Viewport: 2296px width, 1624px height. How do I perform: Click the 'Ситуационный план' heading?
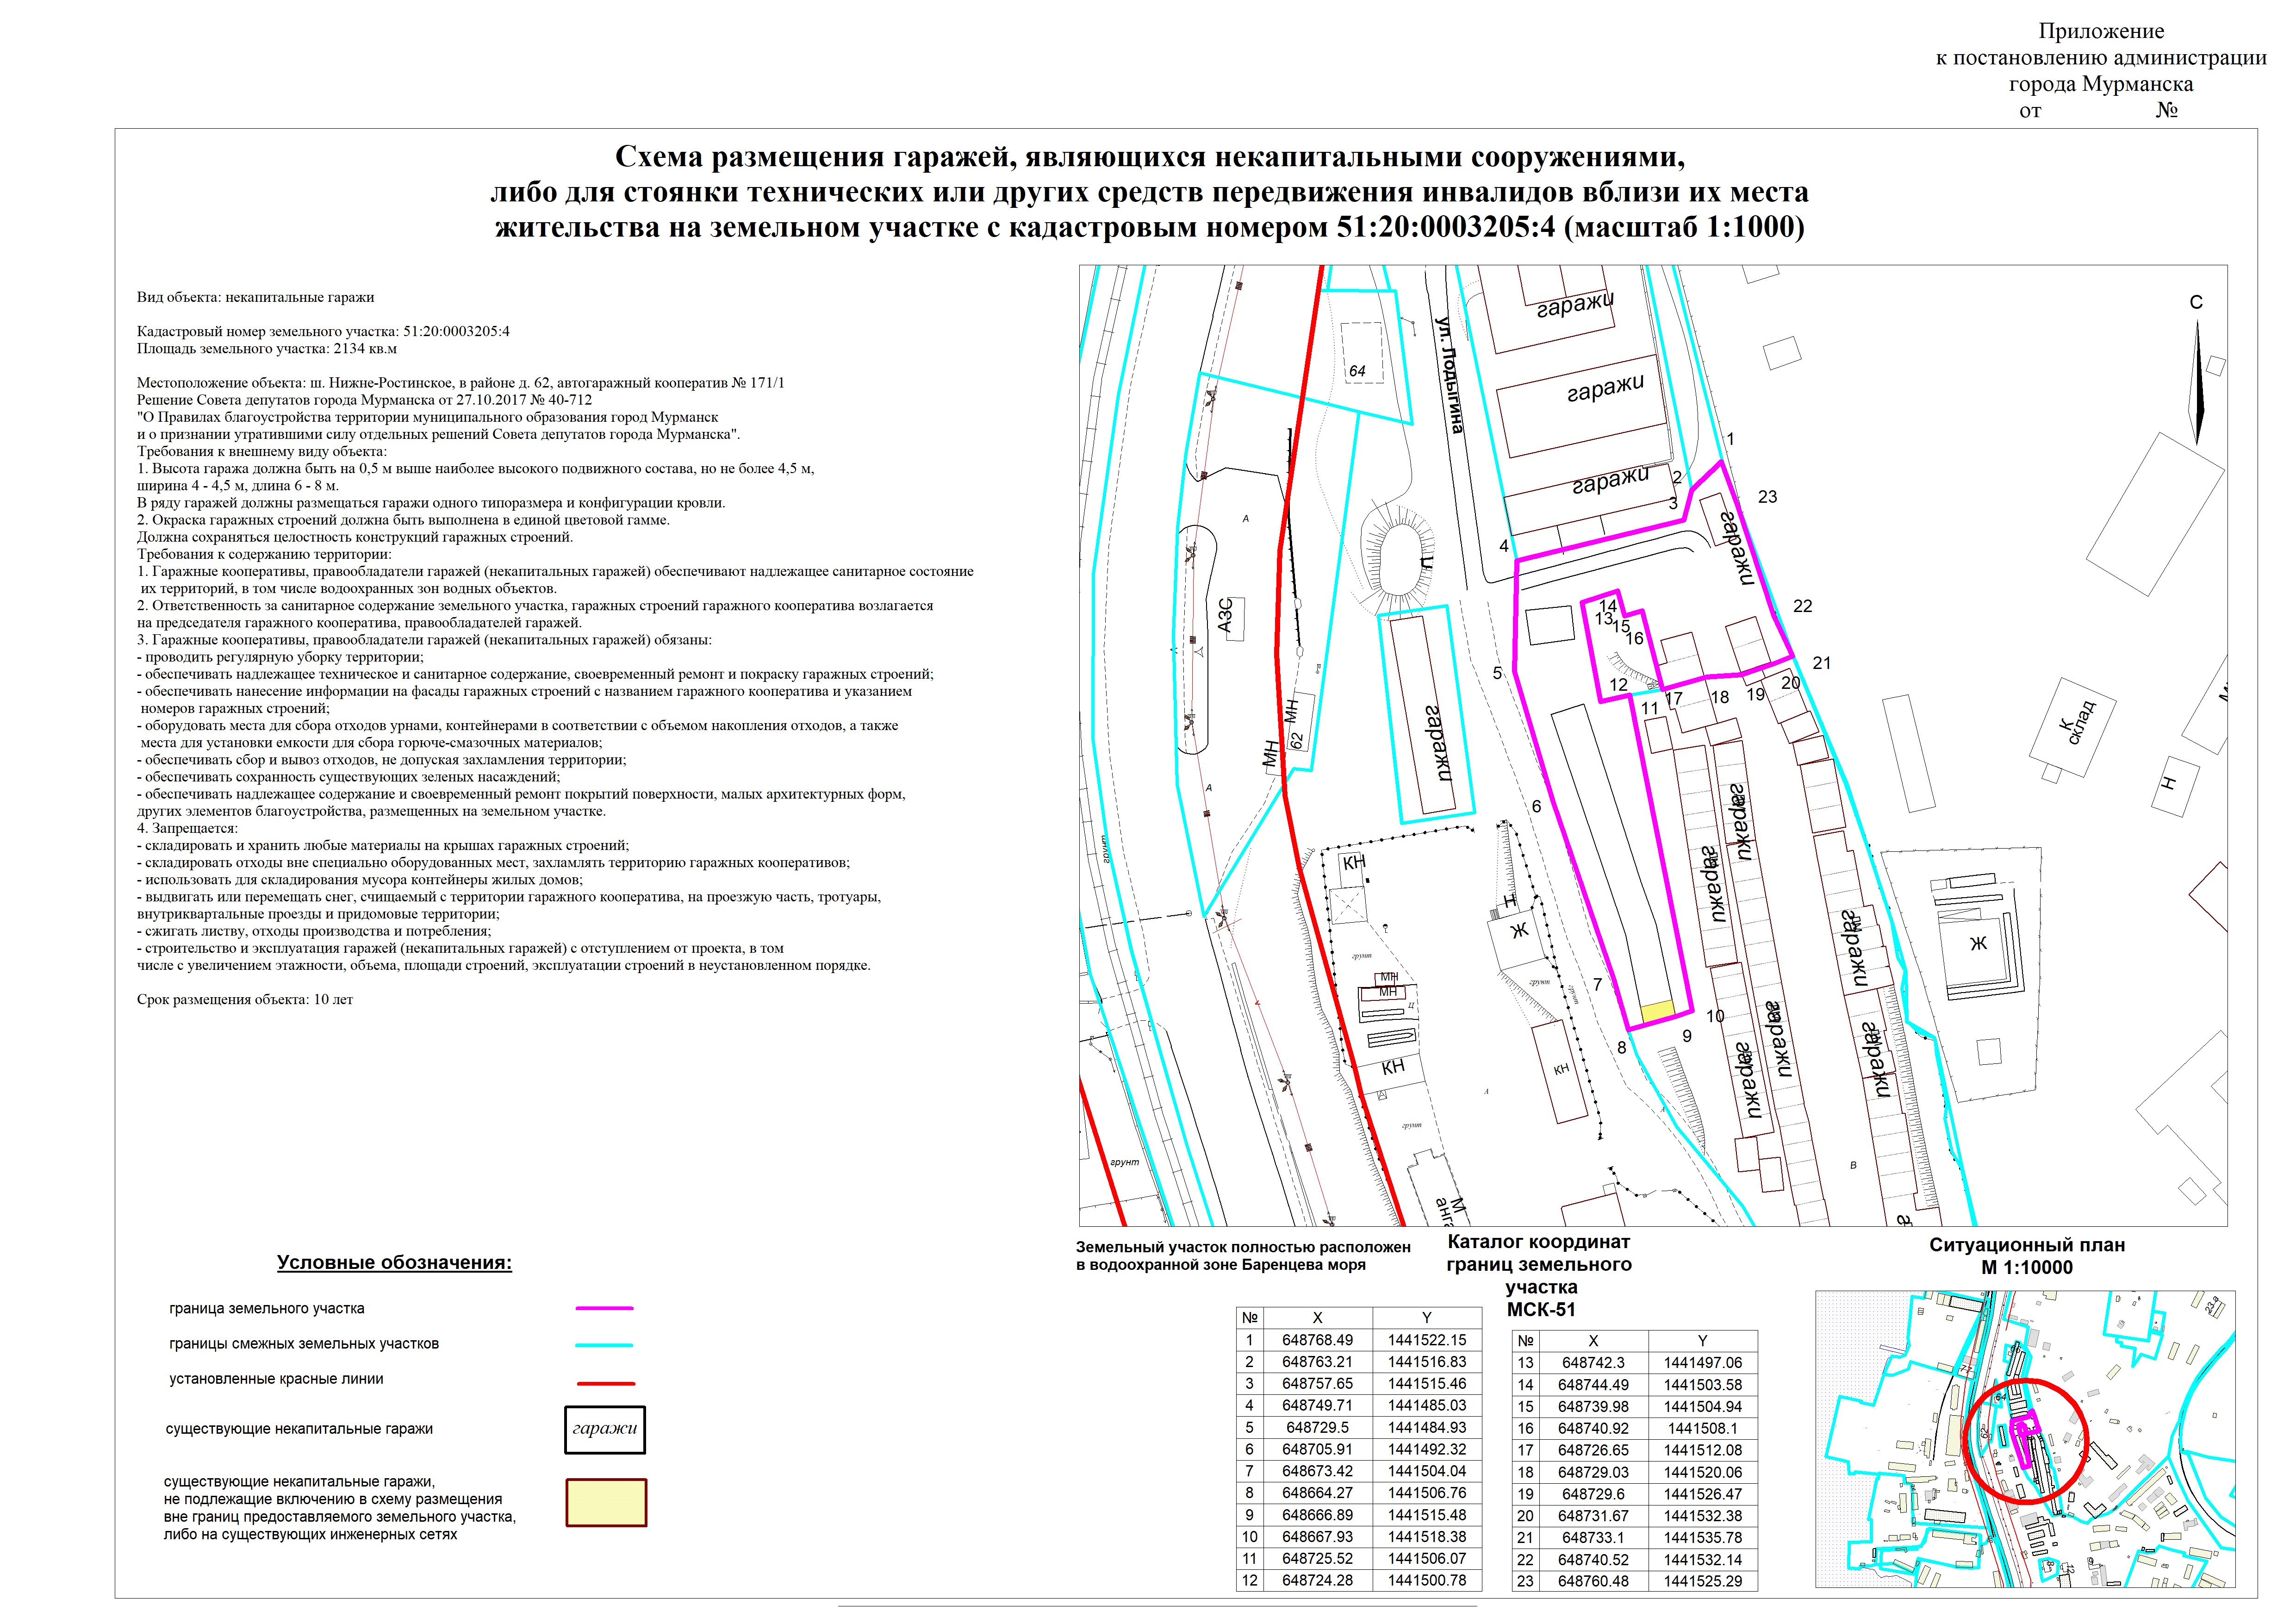2026,1245
